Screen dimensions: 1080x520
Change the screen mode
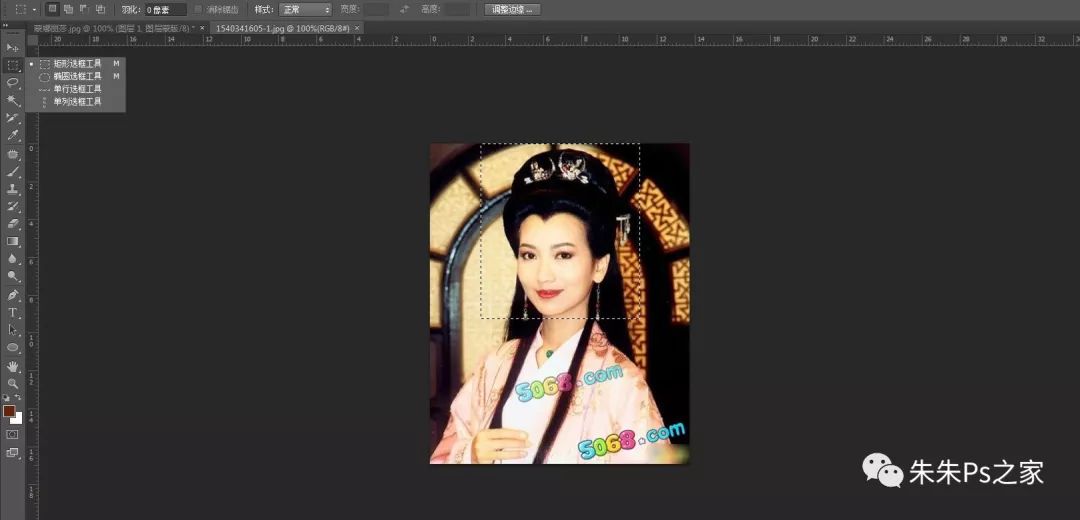pyautogui.click(x=12, y=453)
